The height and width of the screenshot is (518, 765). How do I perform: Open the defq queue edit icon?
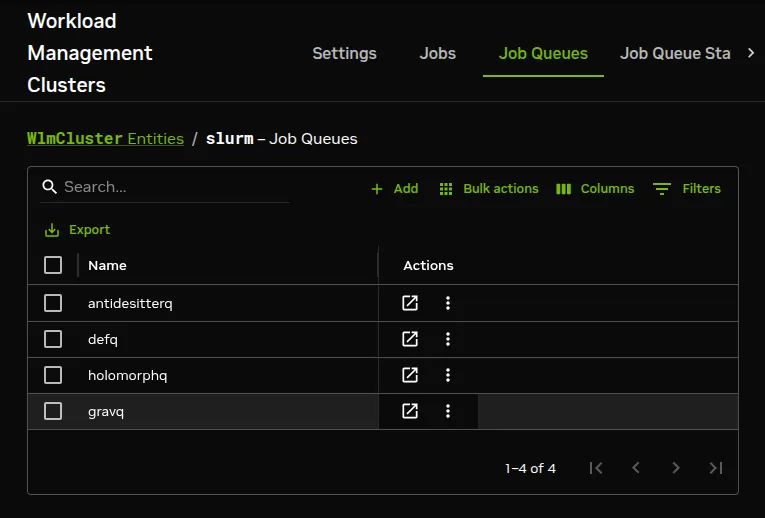point(410,339)
